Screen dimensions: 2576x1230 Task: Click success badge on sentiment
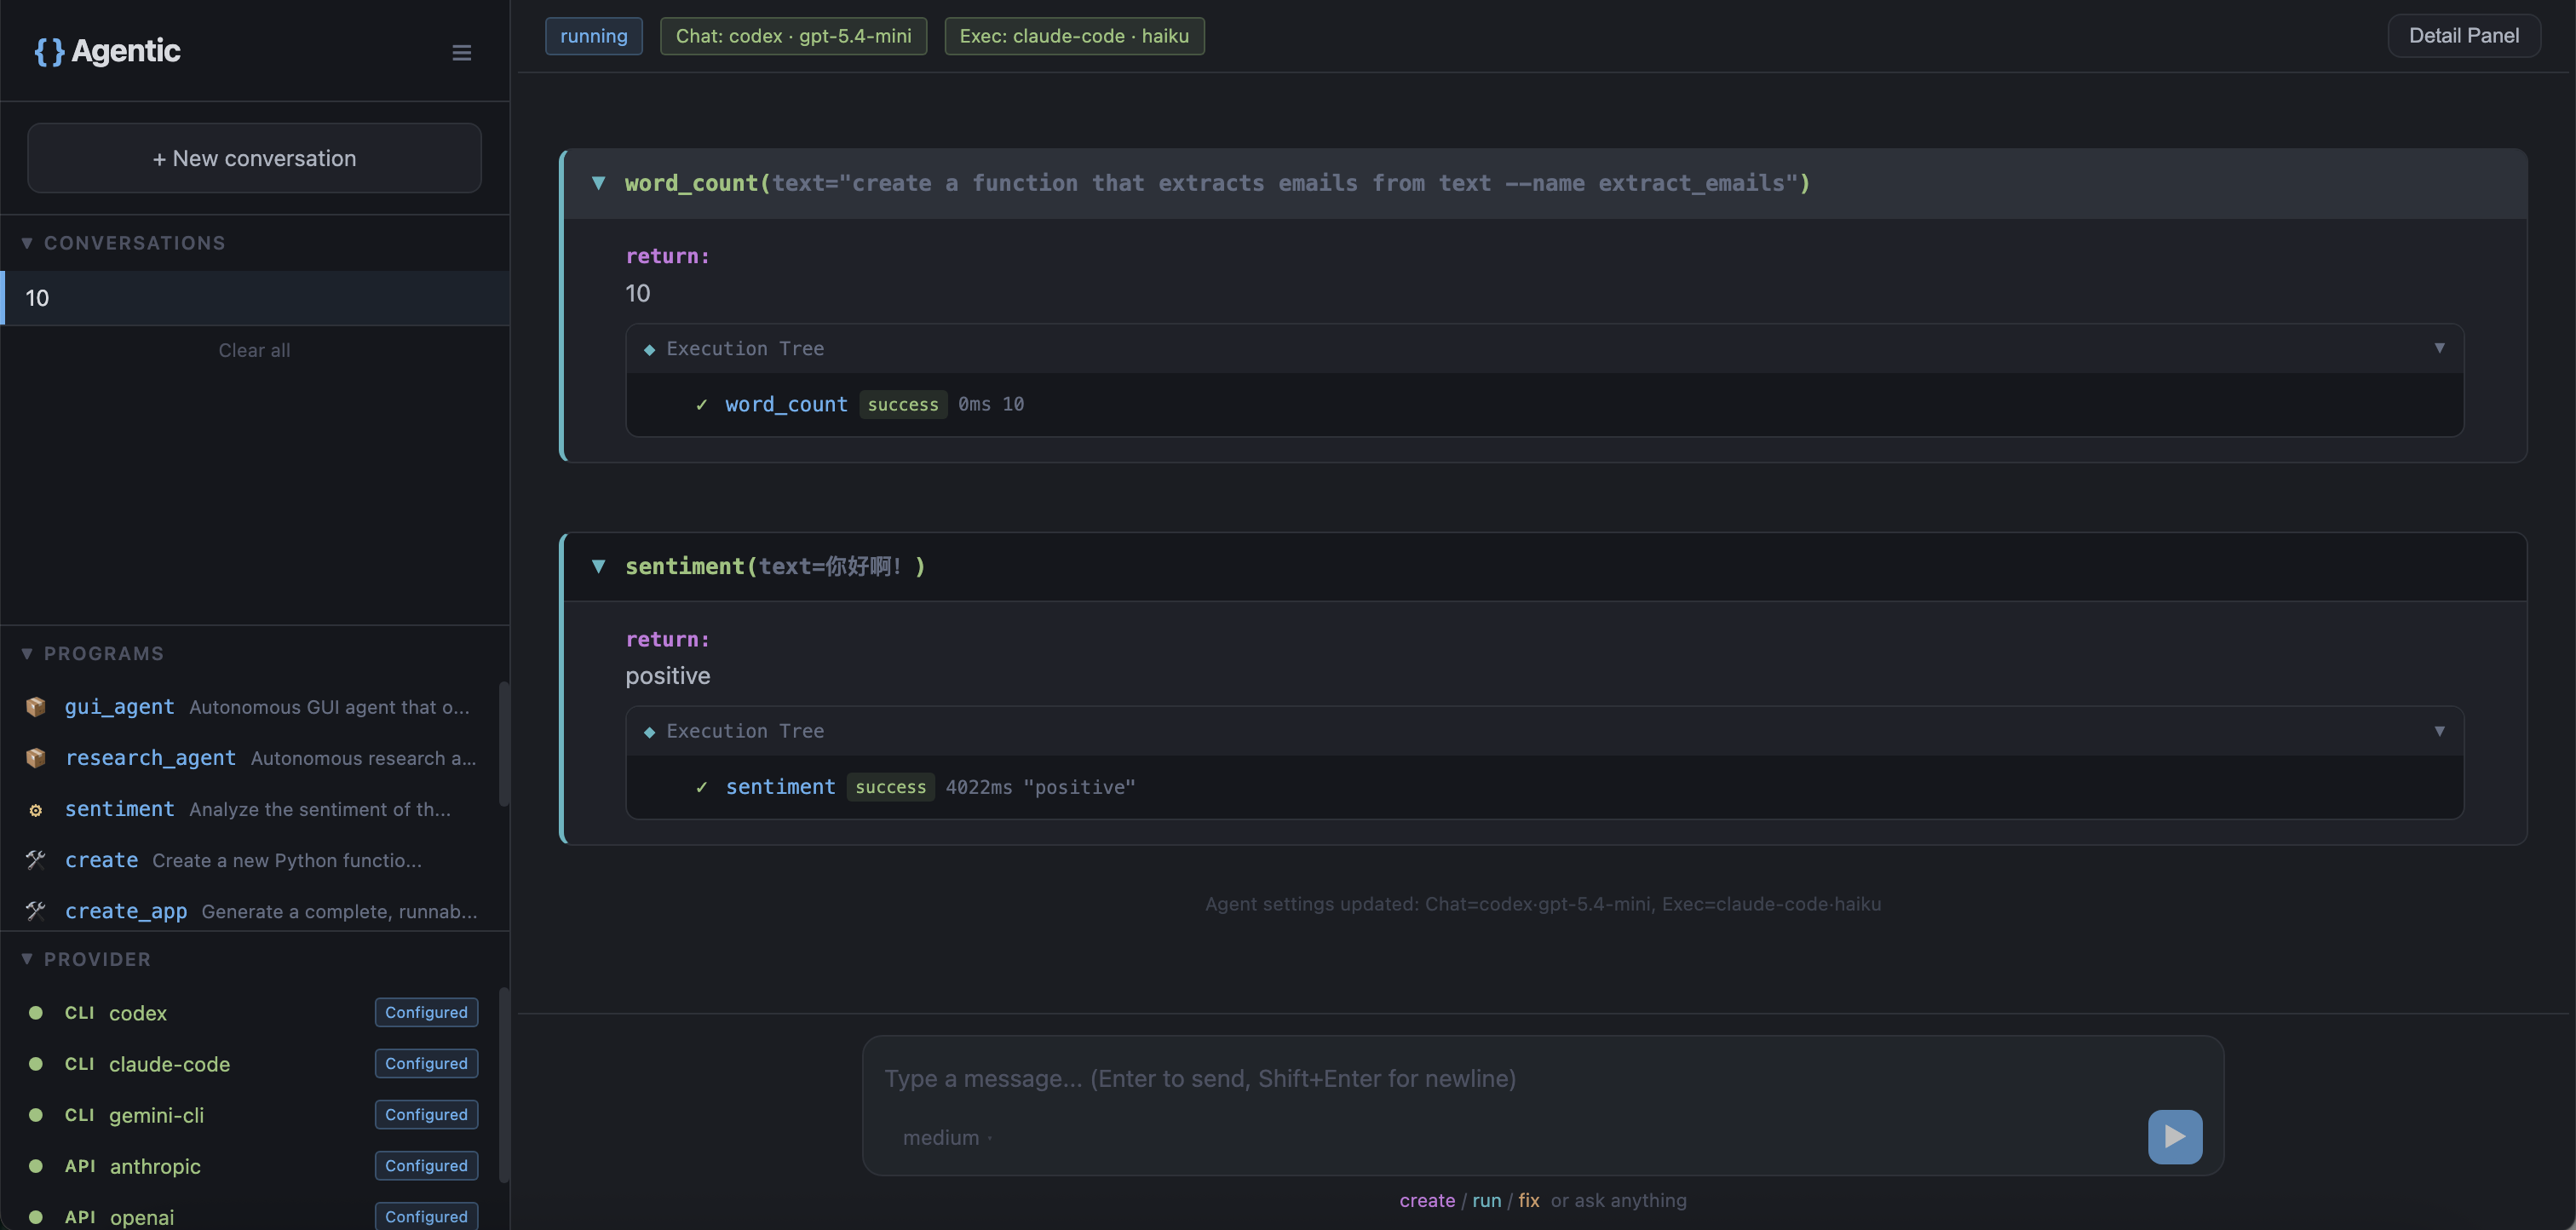point(890,787)
